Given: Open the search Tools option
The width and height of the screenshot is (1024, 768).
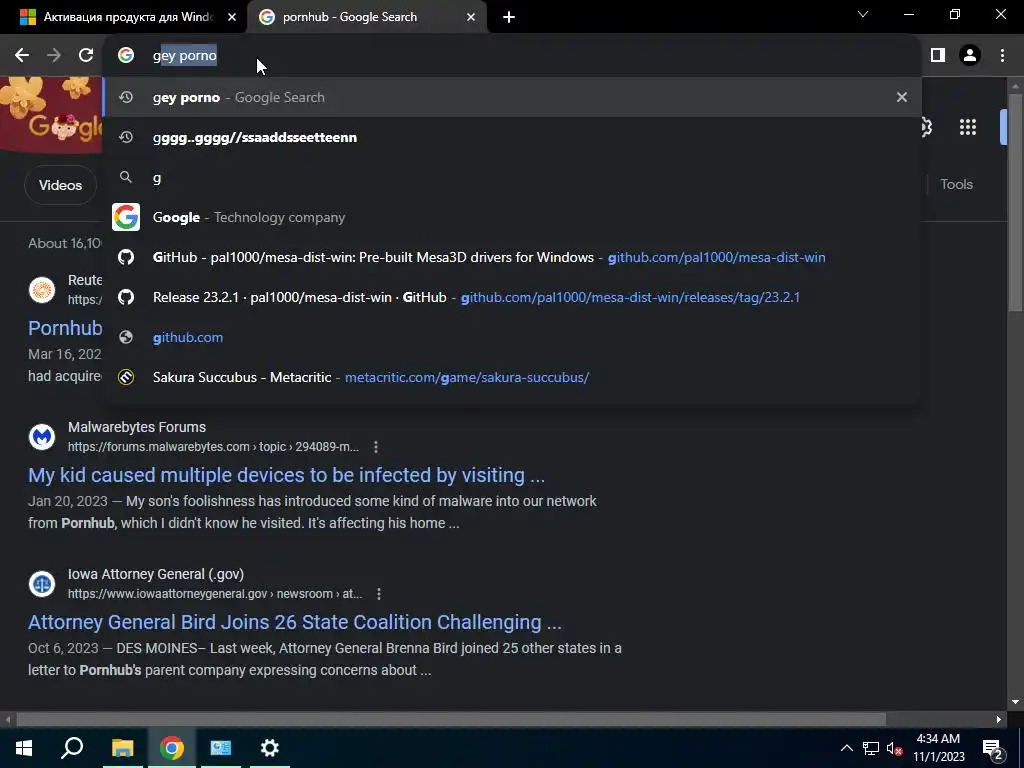Looking at the screenshot, I should click(x=956, y=184).
